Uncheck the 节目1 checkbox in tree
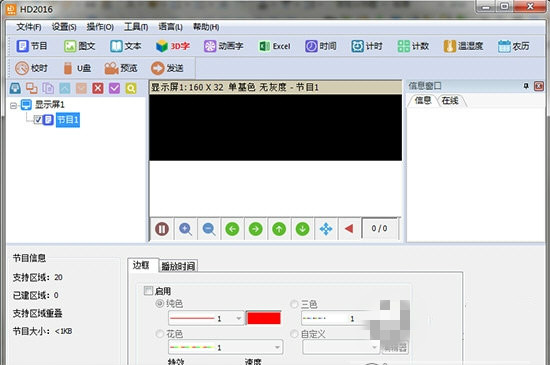 (x=38, y=120)
